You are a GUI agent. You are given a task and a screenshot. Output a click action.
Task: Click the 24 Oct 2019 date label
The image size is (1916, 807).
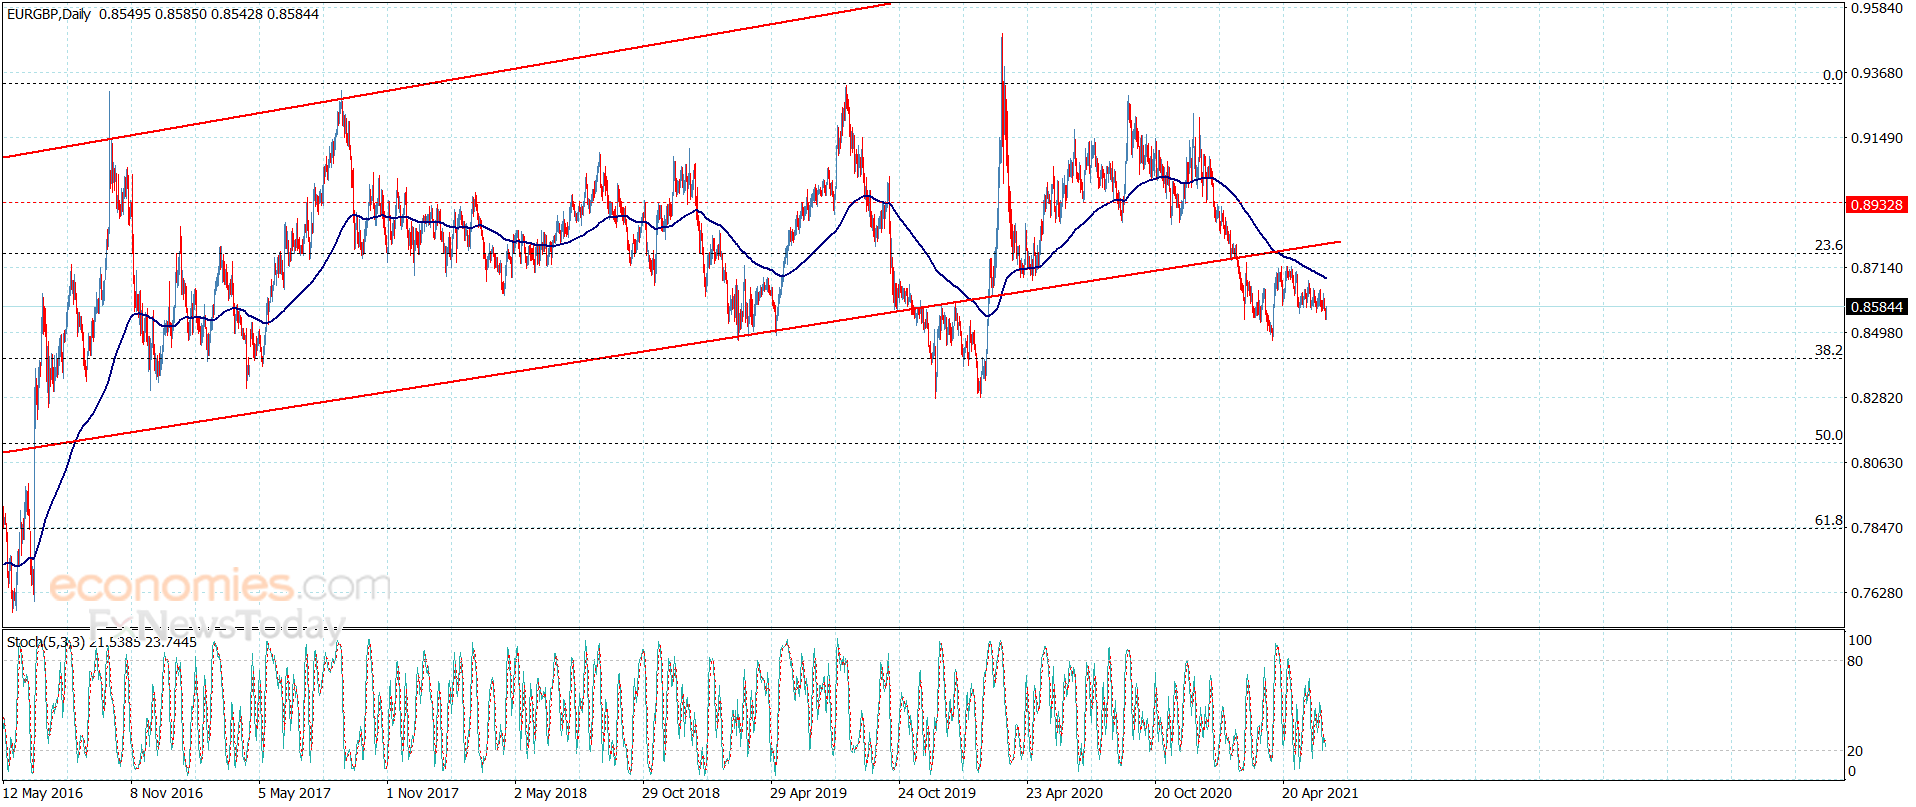[937, 793]
